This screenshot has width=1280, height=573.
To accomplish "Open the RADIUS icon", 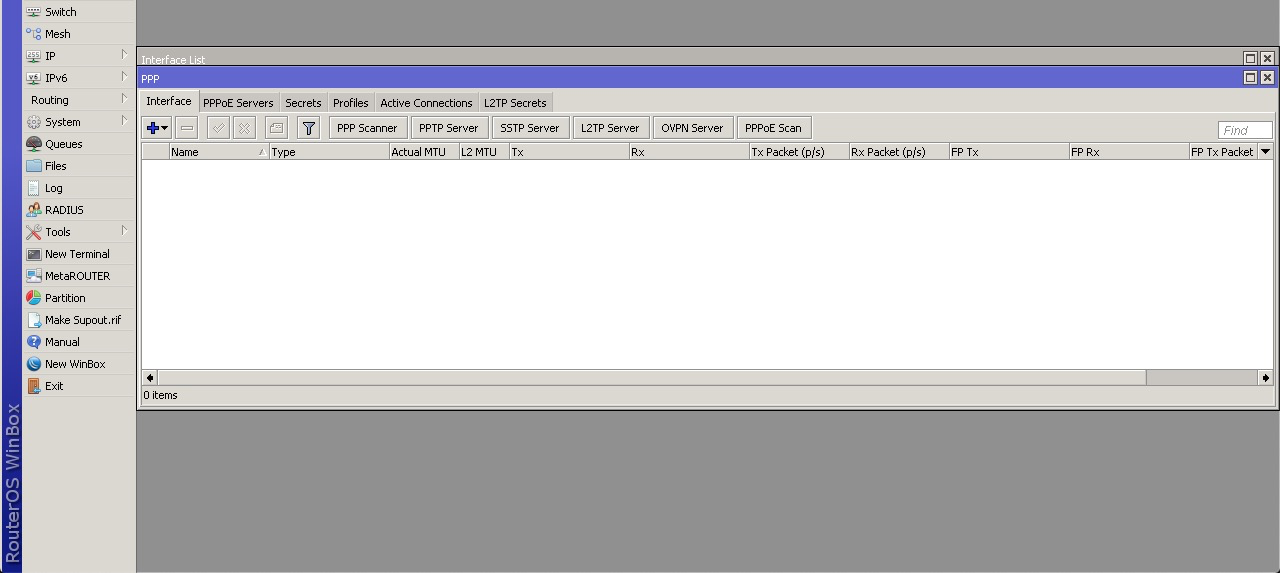I will [34, 210].
